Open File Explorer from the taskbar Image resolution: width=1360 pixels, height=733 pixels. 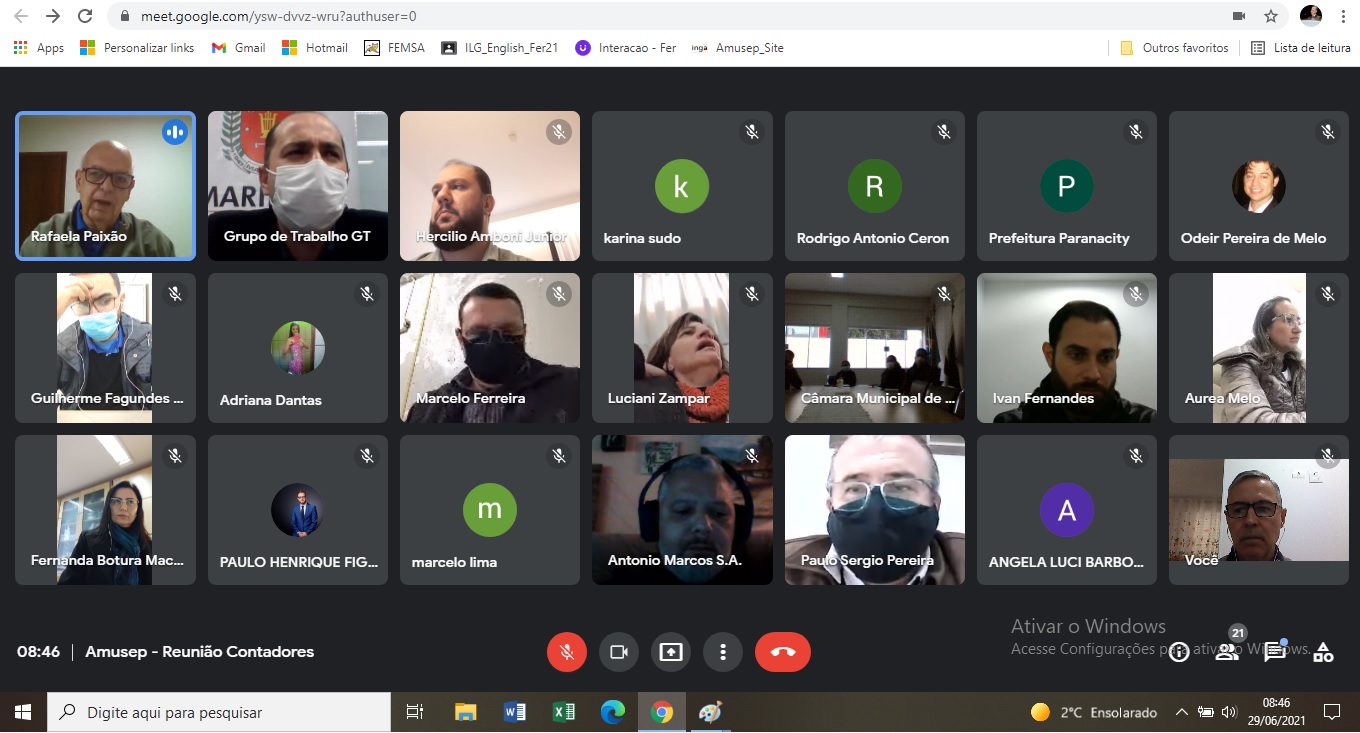[x=465, y=712]
